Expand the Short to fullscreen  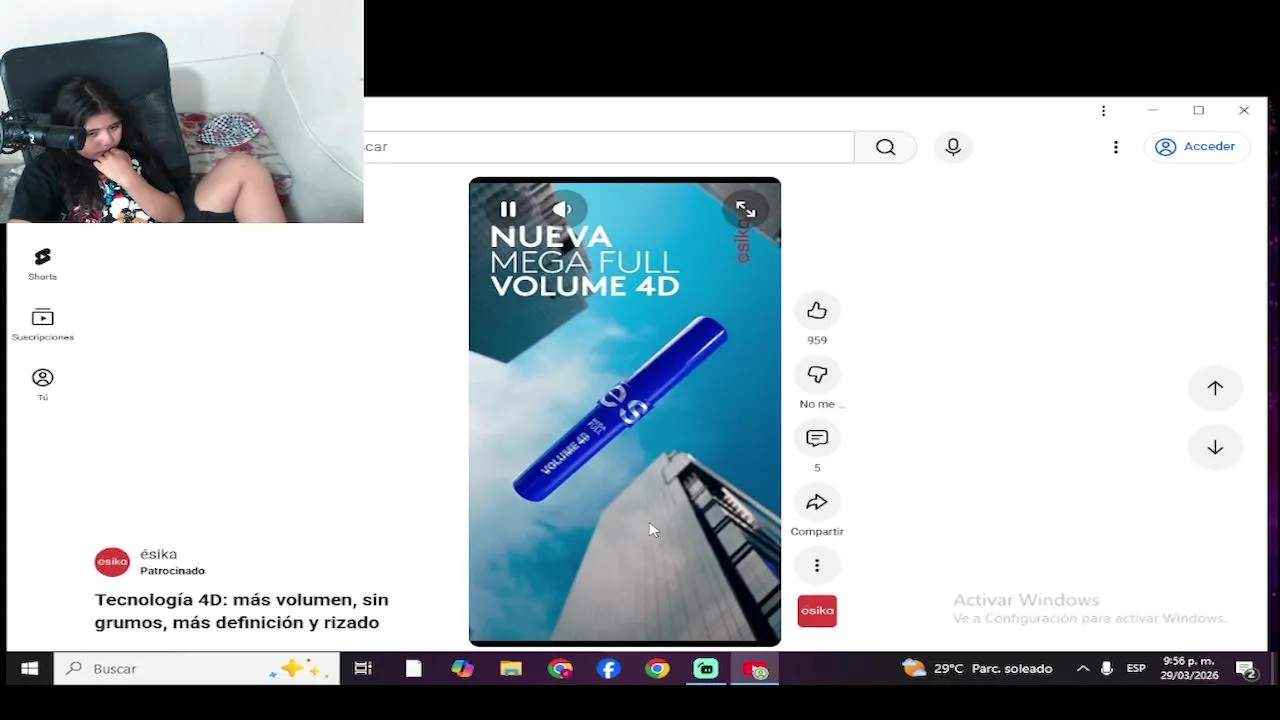click(x=746, y=209)
